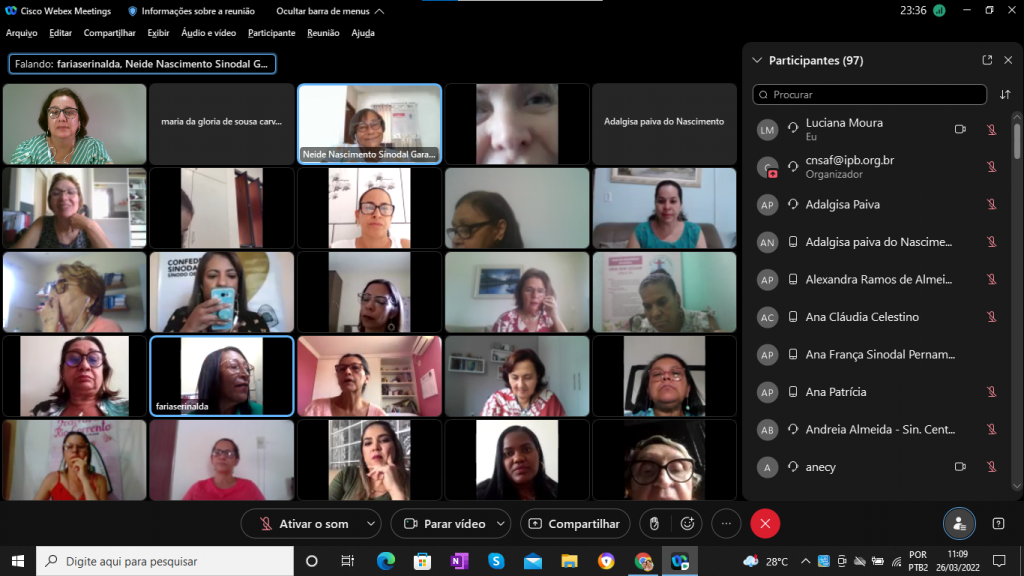Raise hand using the hand icon
The width and height of the screenshot is (1024, 576).
pyautogui.click(x=654, y=523)
